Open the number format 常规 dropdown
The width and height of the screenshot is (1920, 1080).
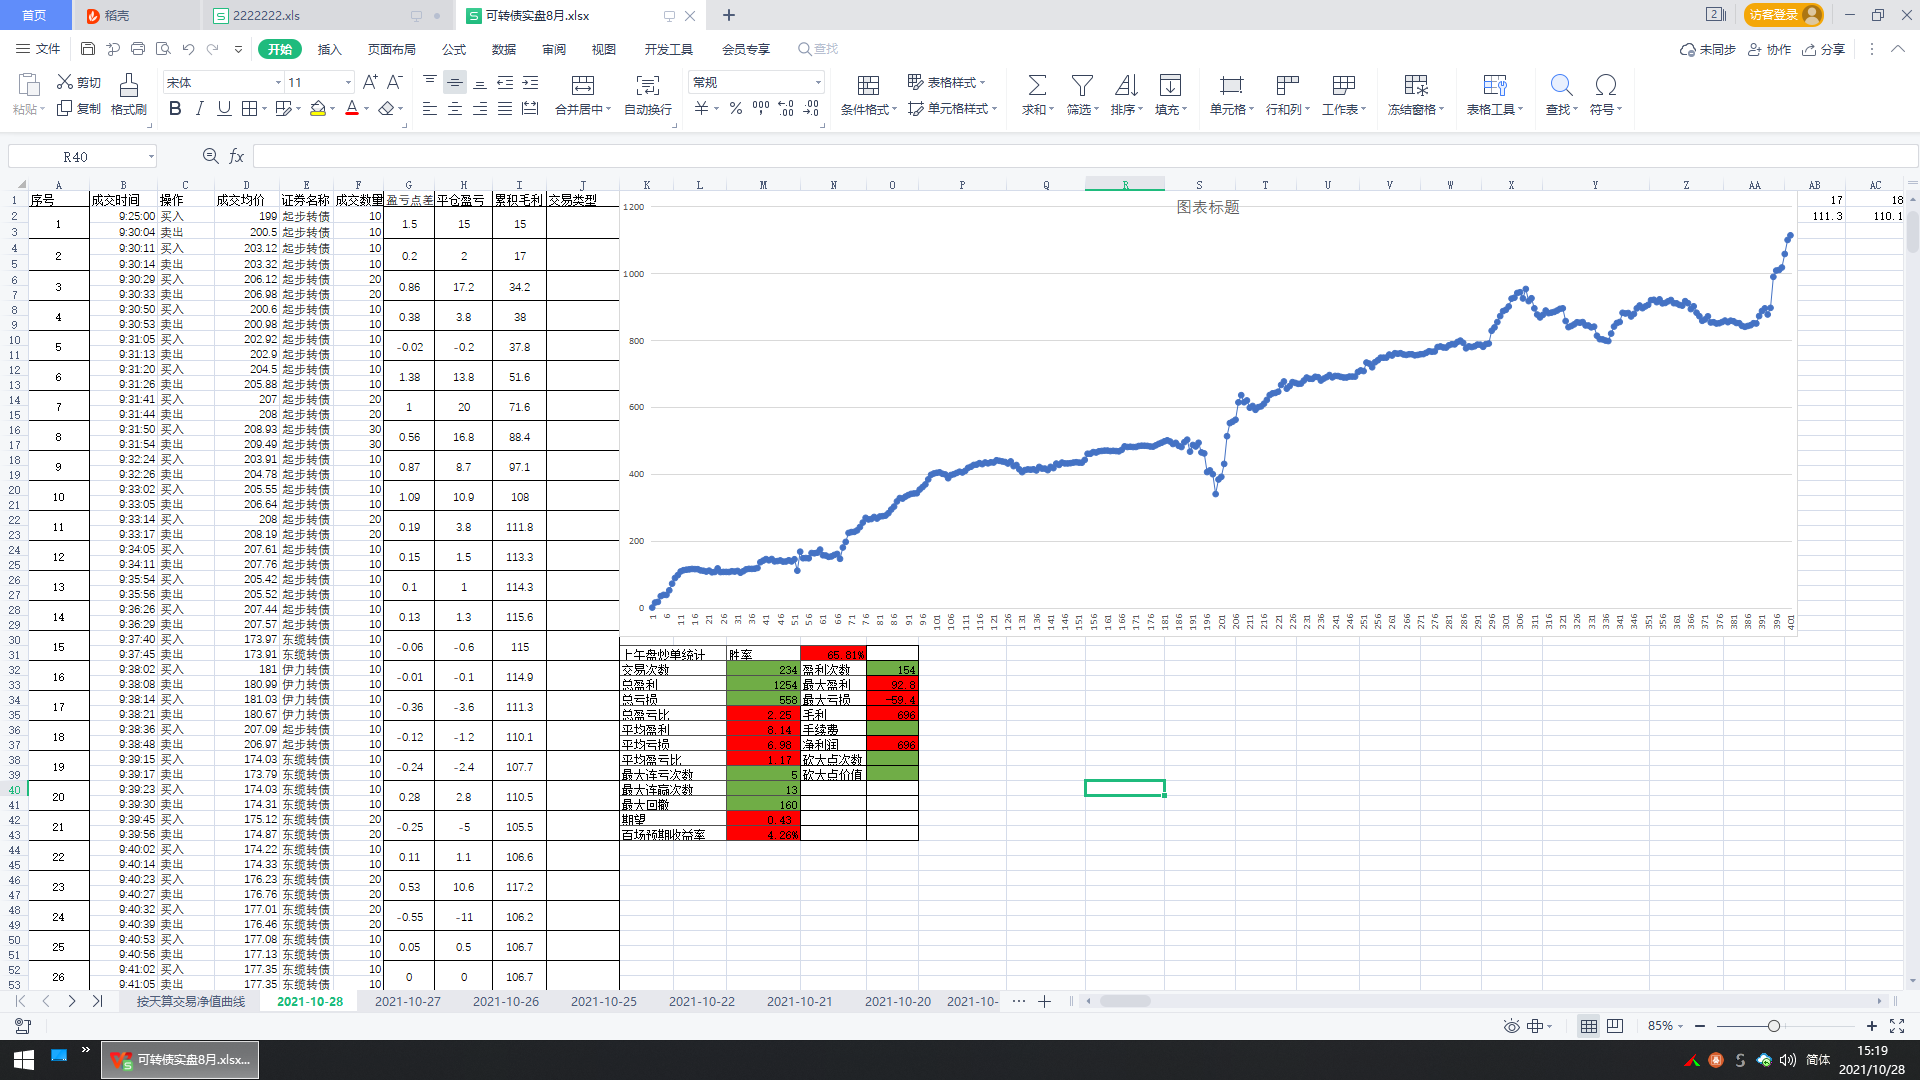818,82
